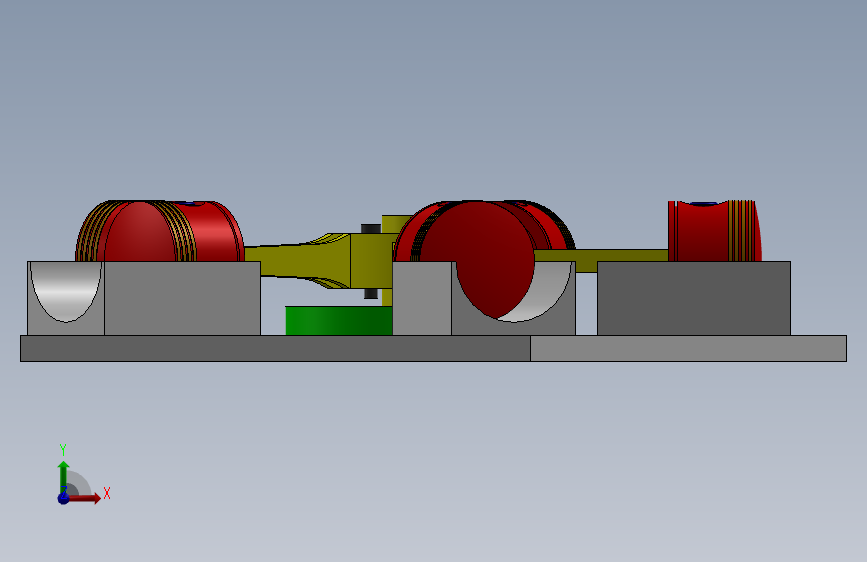Select the gray block under the left piston

182,298
